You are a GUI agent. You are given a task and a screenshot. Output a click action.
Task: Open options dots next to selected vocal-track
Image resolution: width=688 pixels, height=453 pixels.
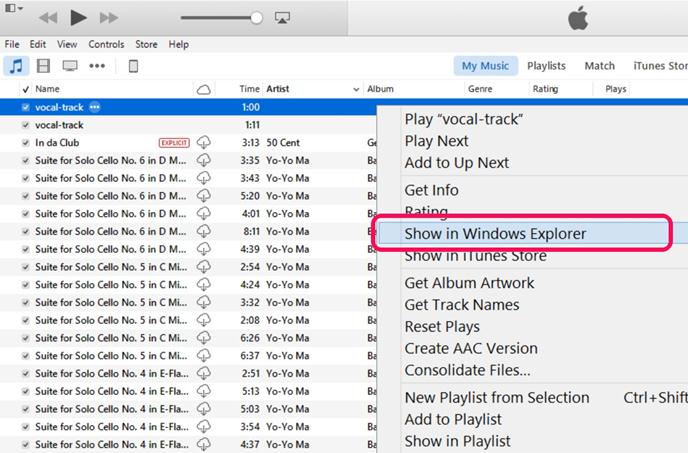click(95, 107)
